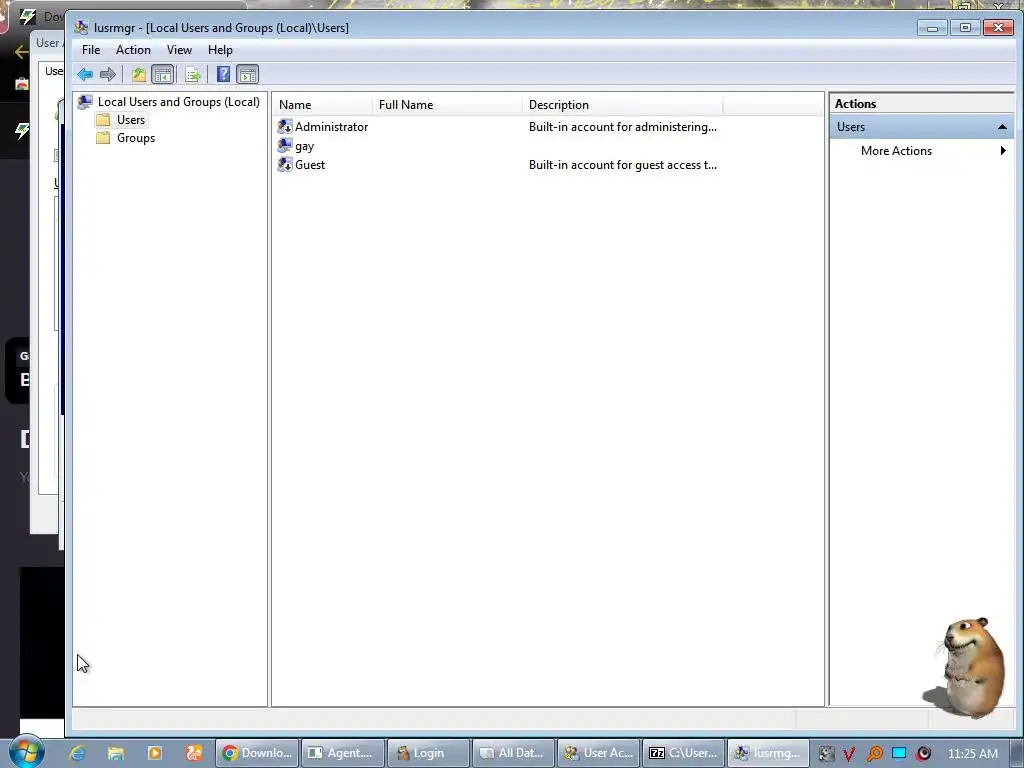Select the Guest user account
This screenshot has width=1024, height=768.
[x=310, y=165]
